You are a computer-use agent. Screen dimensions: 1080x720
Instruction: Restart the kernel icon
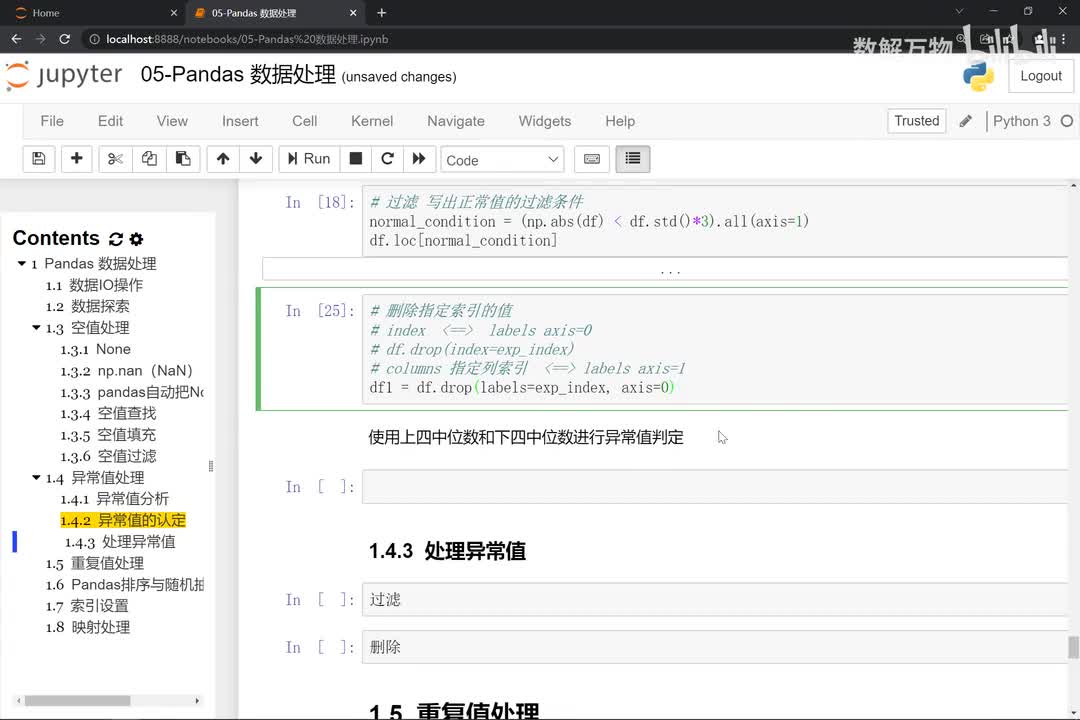pyautogui.click(x=387, y=159)
